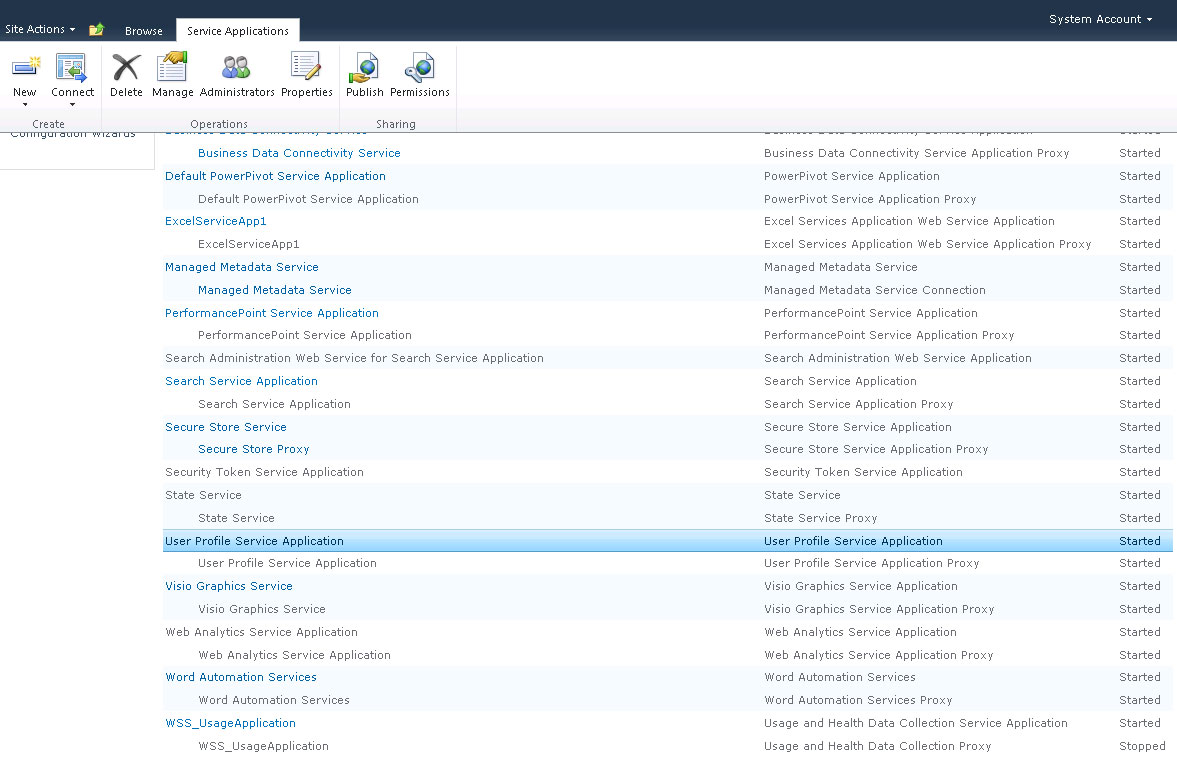Switch to the Browse tab
Image resolution: width=1177 pixels, height=763 pixels.
(143, 31)
